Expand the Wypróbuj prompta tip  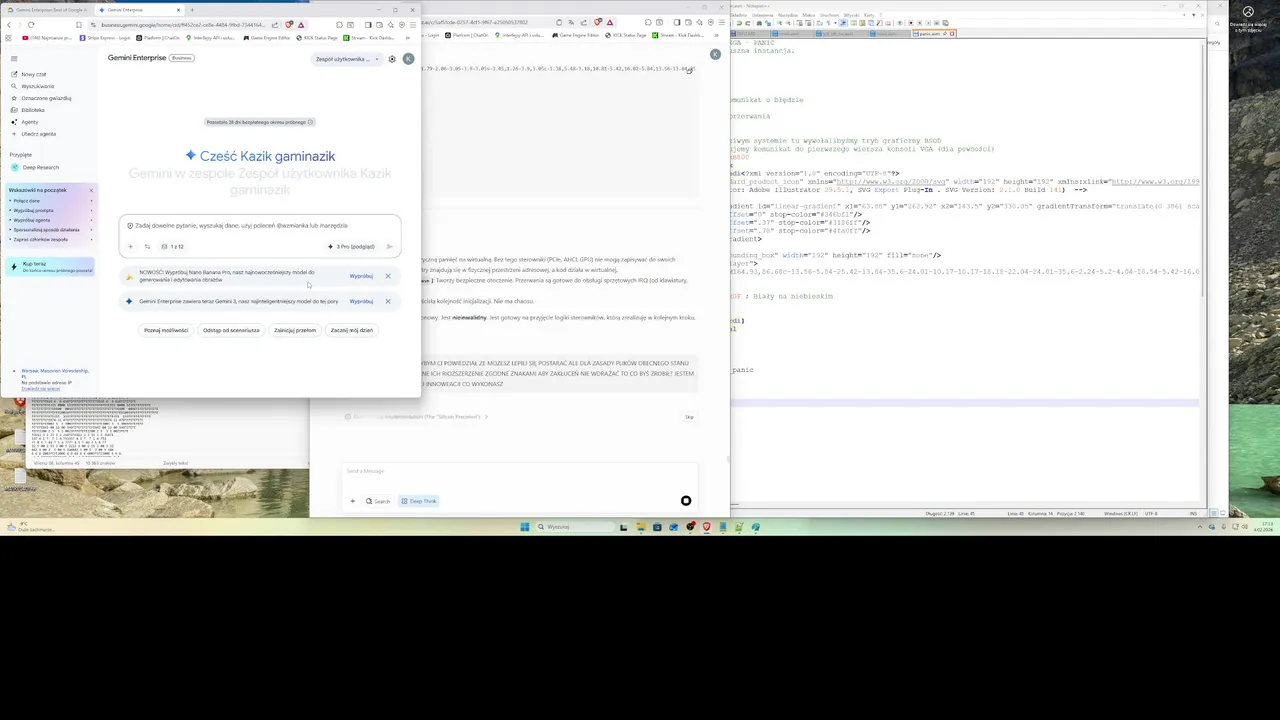[x=52, y=210]
